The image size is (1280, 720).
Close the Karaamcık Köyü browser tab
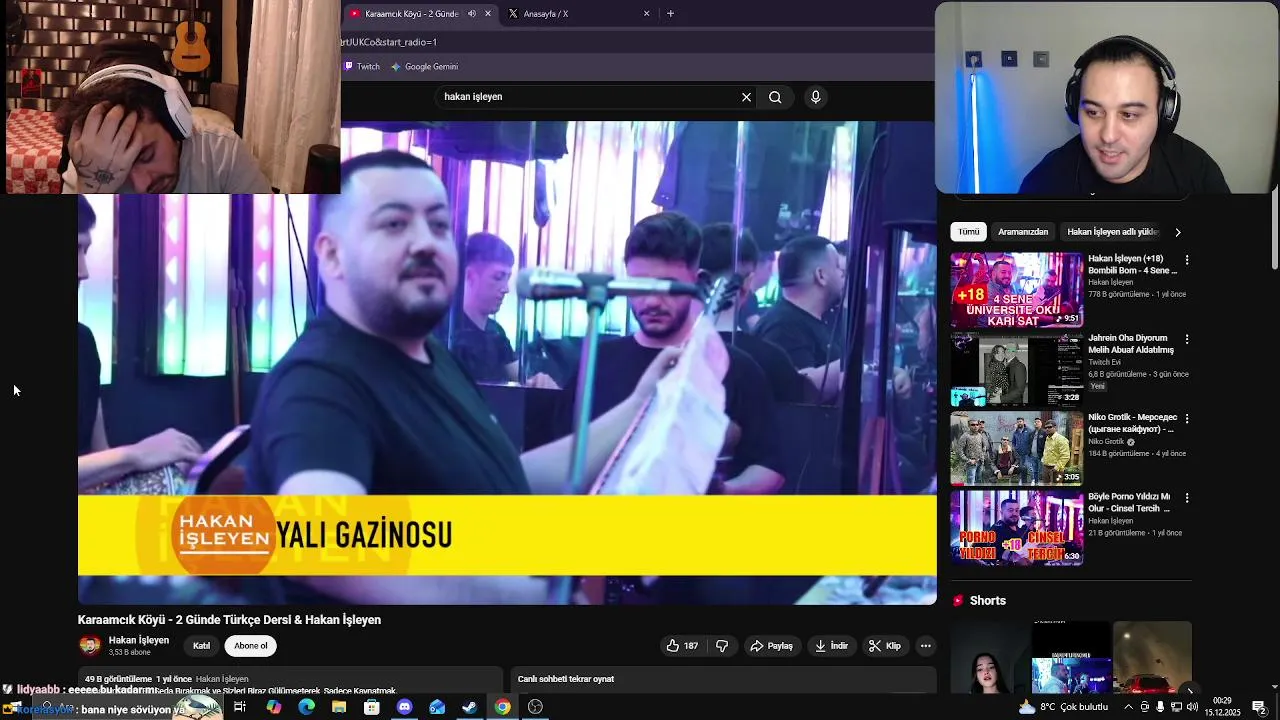tap(488, 14)
